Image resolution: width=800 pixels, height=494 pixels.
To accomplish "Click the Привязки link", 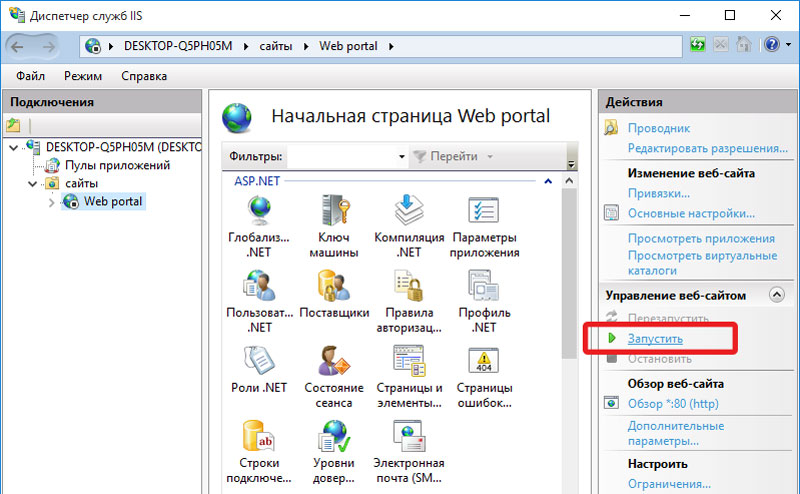I will [659, 193].
